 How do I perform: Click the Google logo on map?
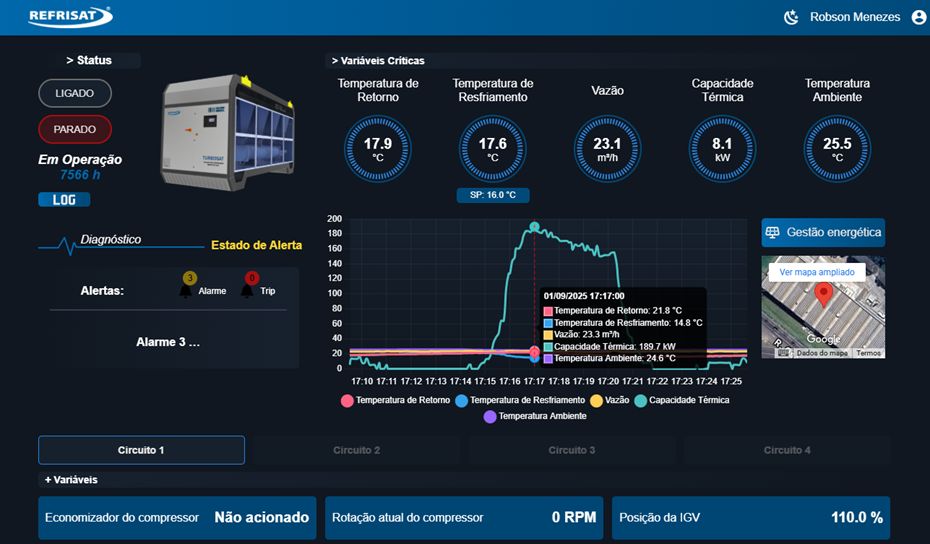pyautogui.click(x=823, y=339)
